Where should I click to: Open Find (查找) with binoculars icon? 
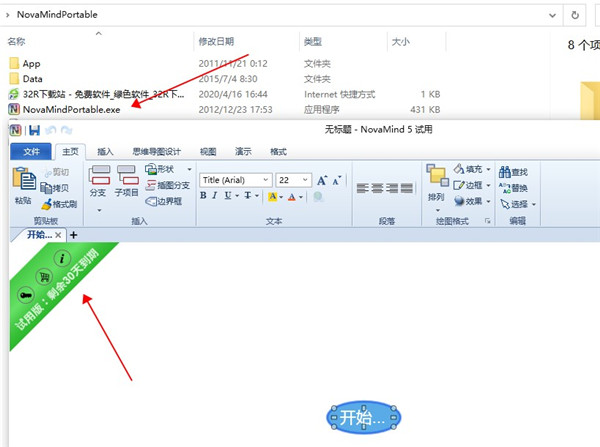(513, 172)
